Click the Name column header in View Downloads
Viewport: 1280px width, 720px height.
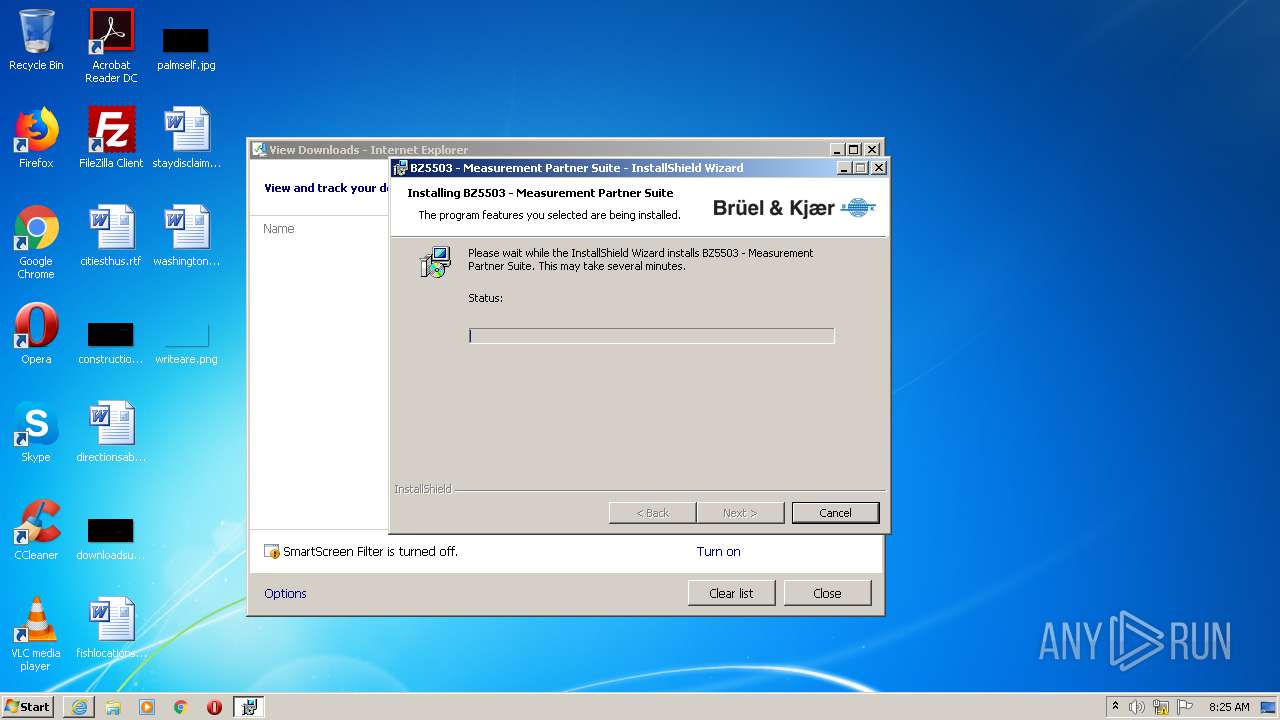click(279, 229)
